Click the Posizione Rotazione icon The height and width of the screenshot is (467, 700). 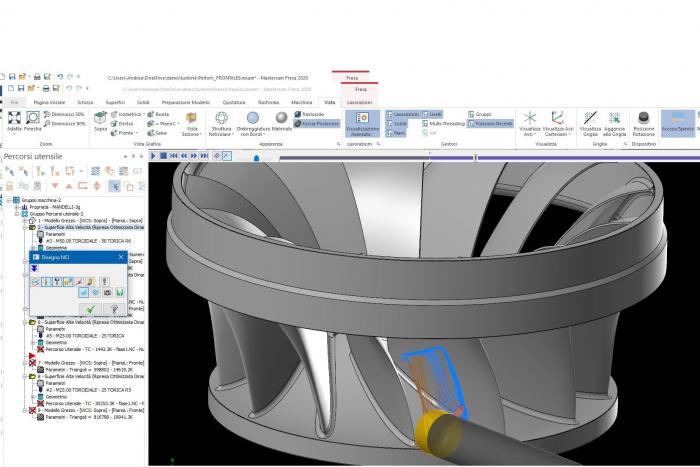pyautogui.click(x=643, y=120)
